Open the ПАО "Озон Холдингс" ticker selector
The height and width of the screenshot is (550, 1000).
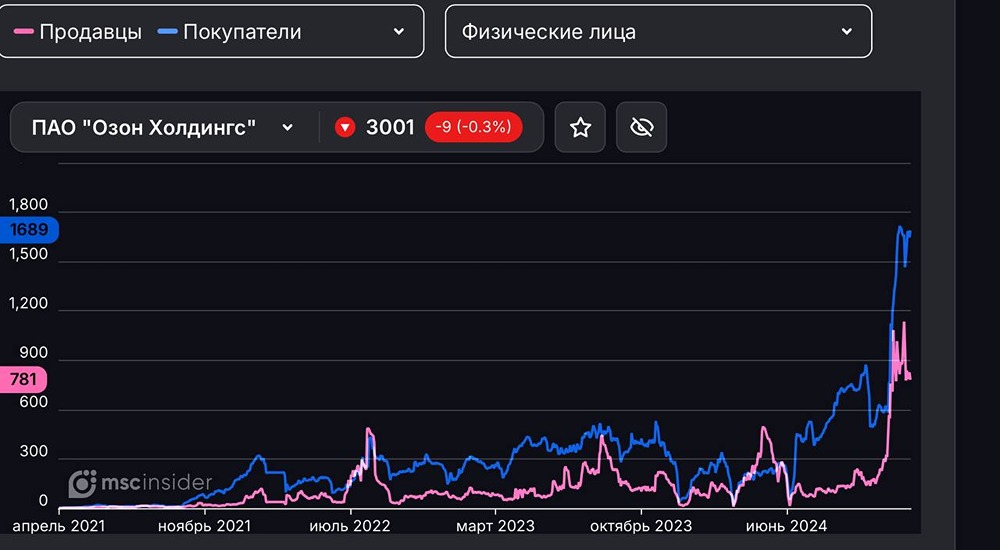tap(163, 127)
